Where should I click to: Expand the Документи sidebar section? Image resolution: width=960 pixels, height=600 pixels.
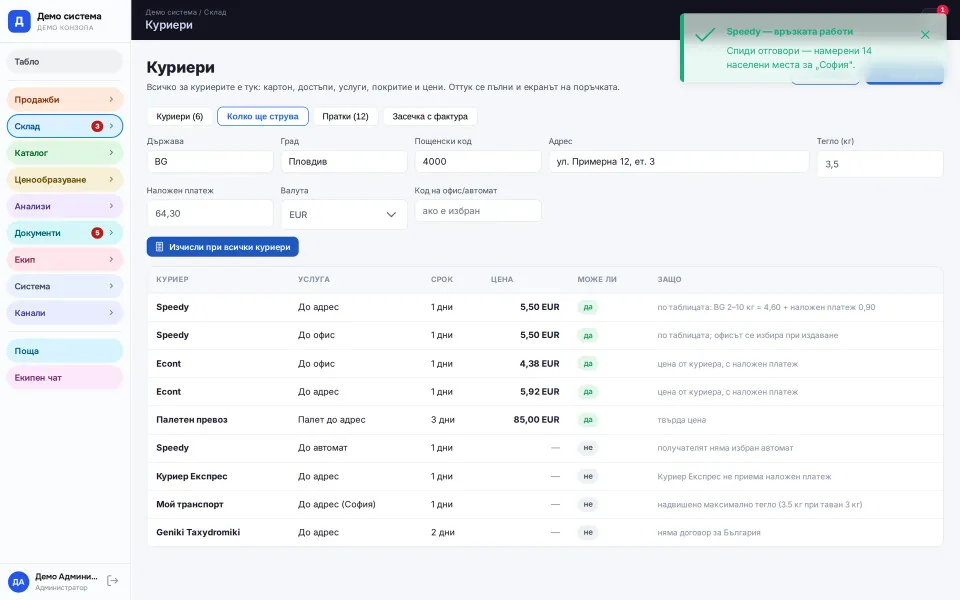coord(65,233)
